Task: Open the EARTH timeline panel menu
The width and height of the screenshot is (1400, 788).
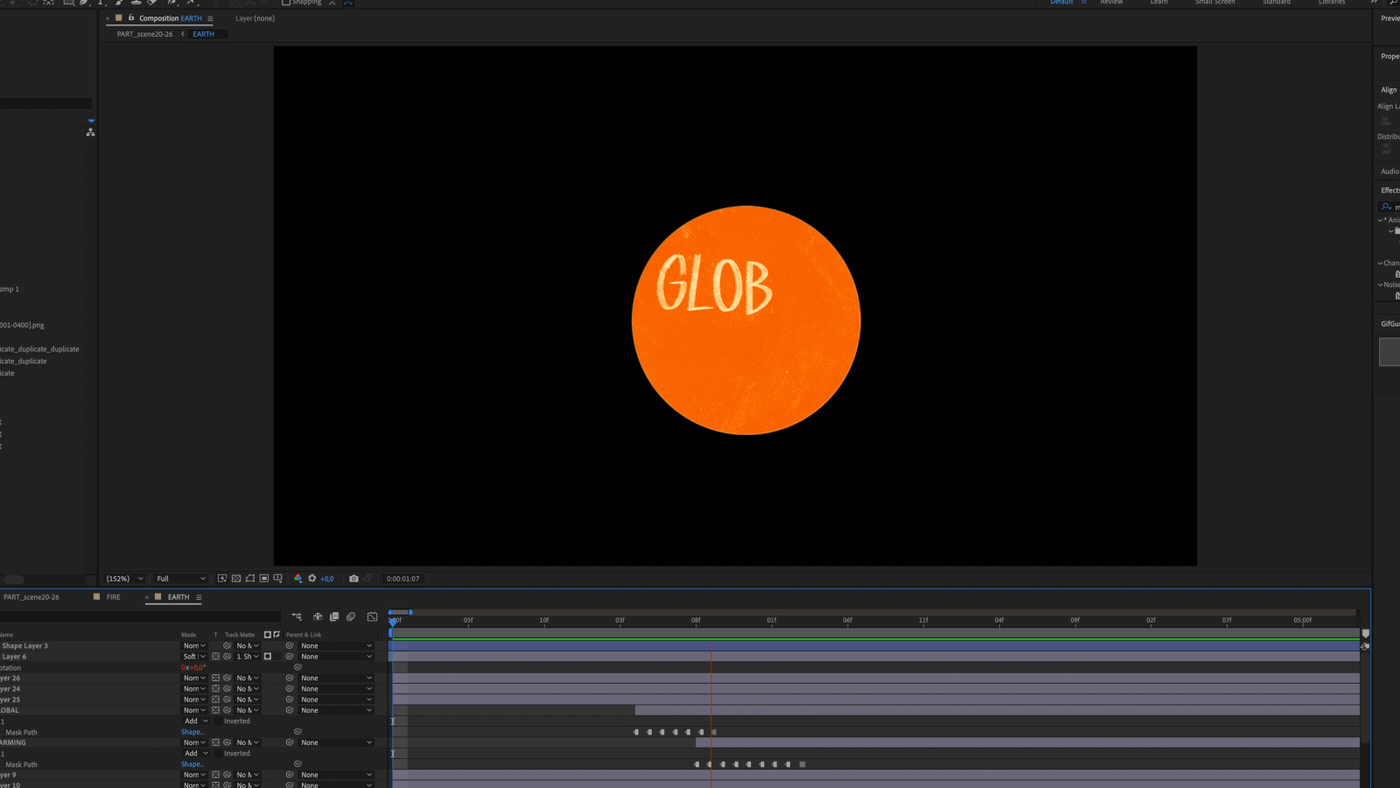Action: pos(199,597)
